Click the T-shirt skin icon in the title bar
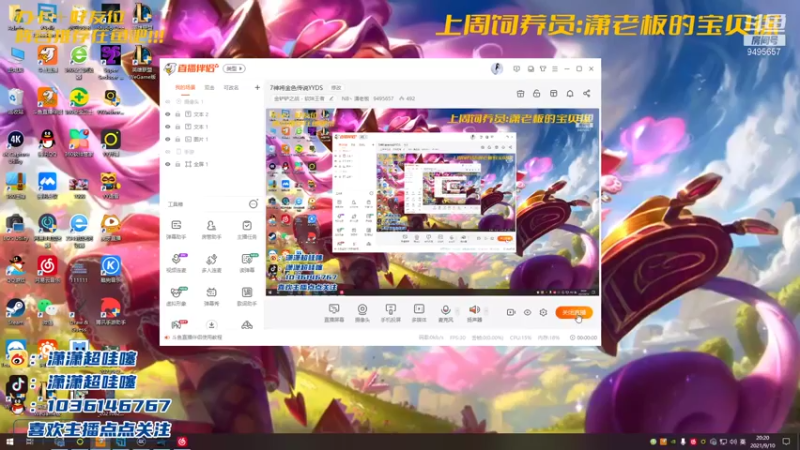The image size is (800, 450). pyautogui.click(x=543, y=68)
